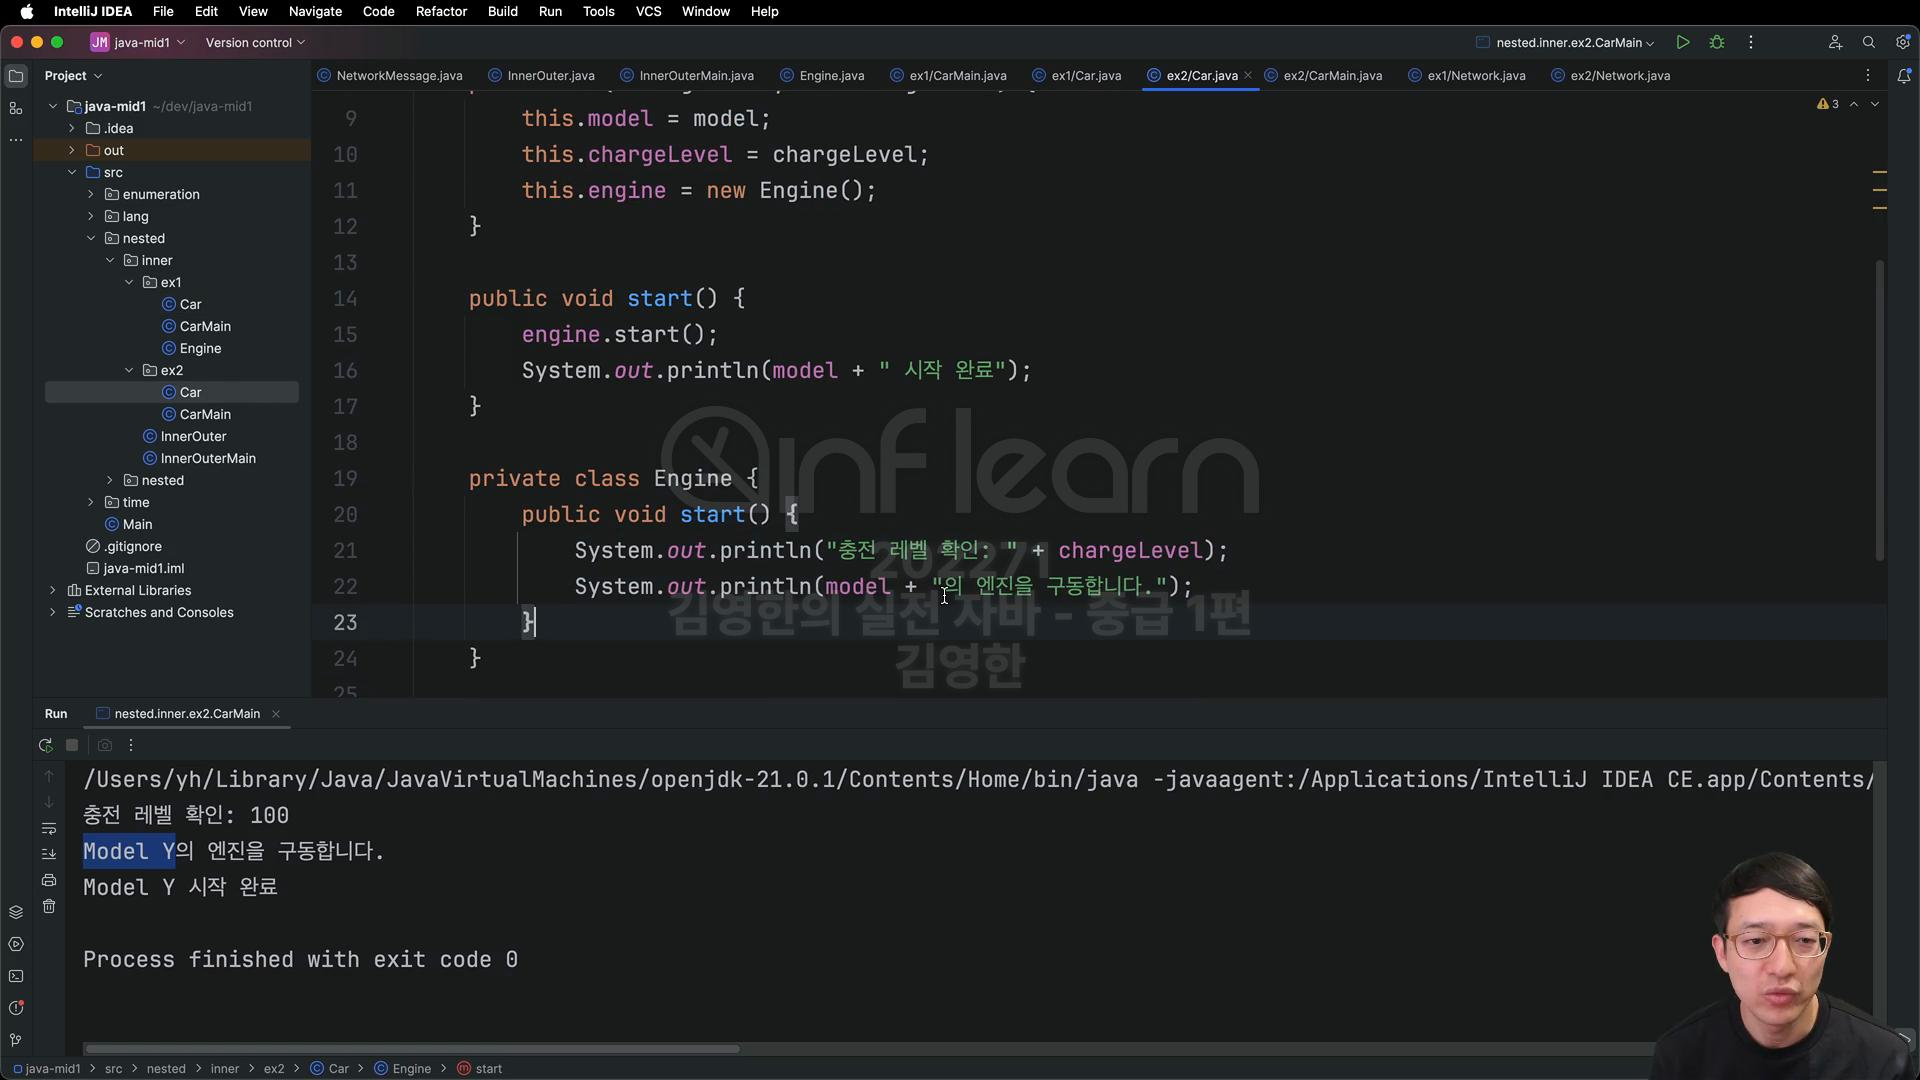The width and height of the screenshot is (1920, 1080).
Task: Close the ex2/Car.java tab
Action: [1248, 76]
